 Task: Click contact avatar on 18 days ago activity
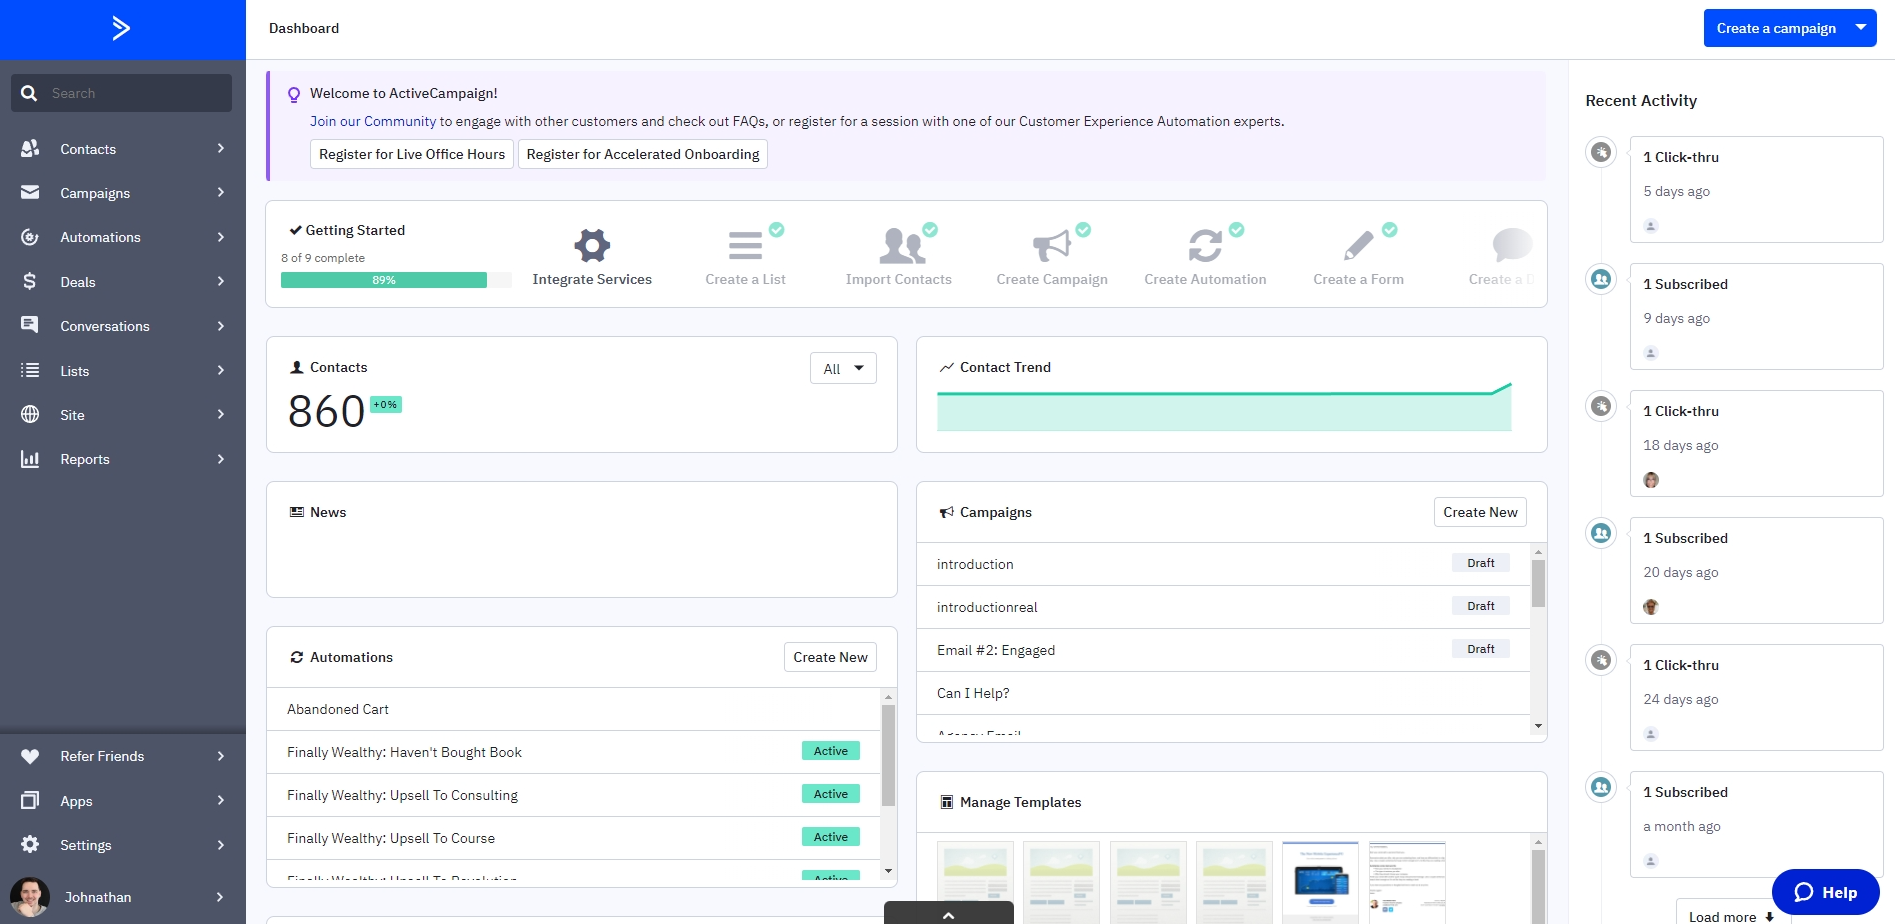[1651, 480]
